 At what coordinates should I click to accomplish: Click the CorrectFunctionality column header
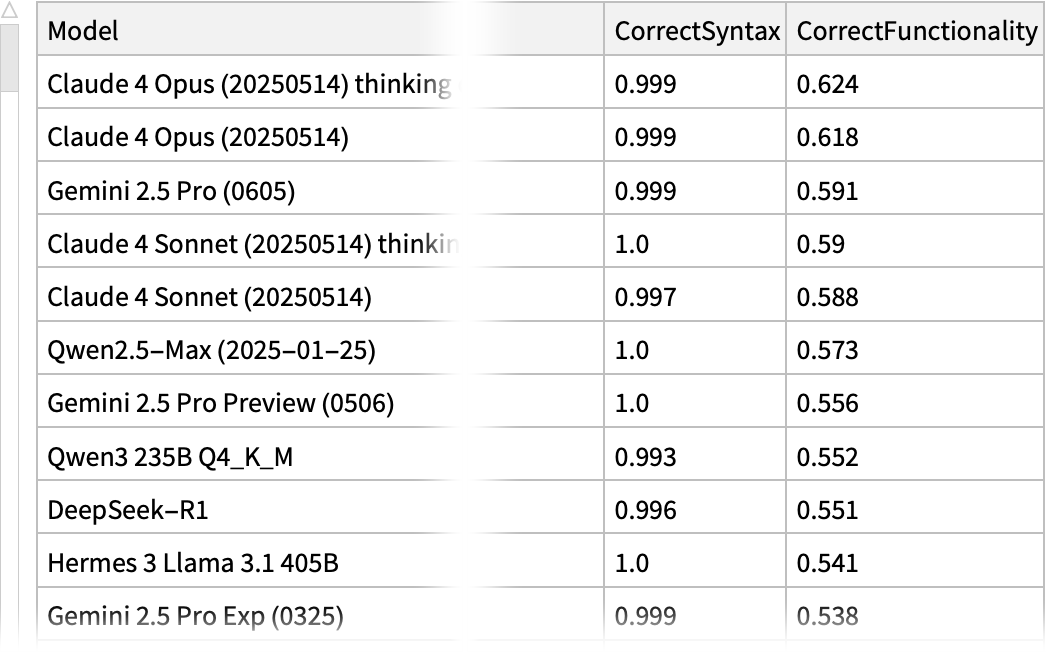click(916, 31)
